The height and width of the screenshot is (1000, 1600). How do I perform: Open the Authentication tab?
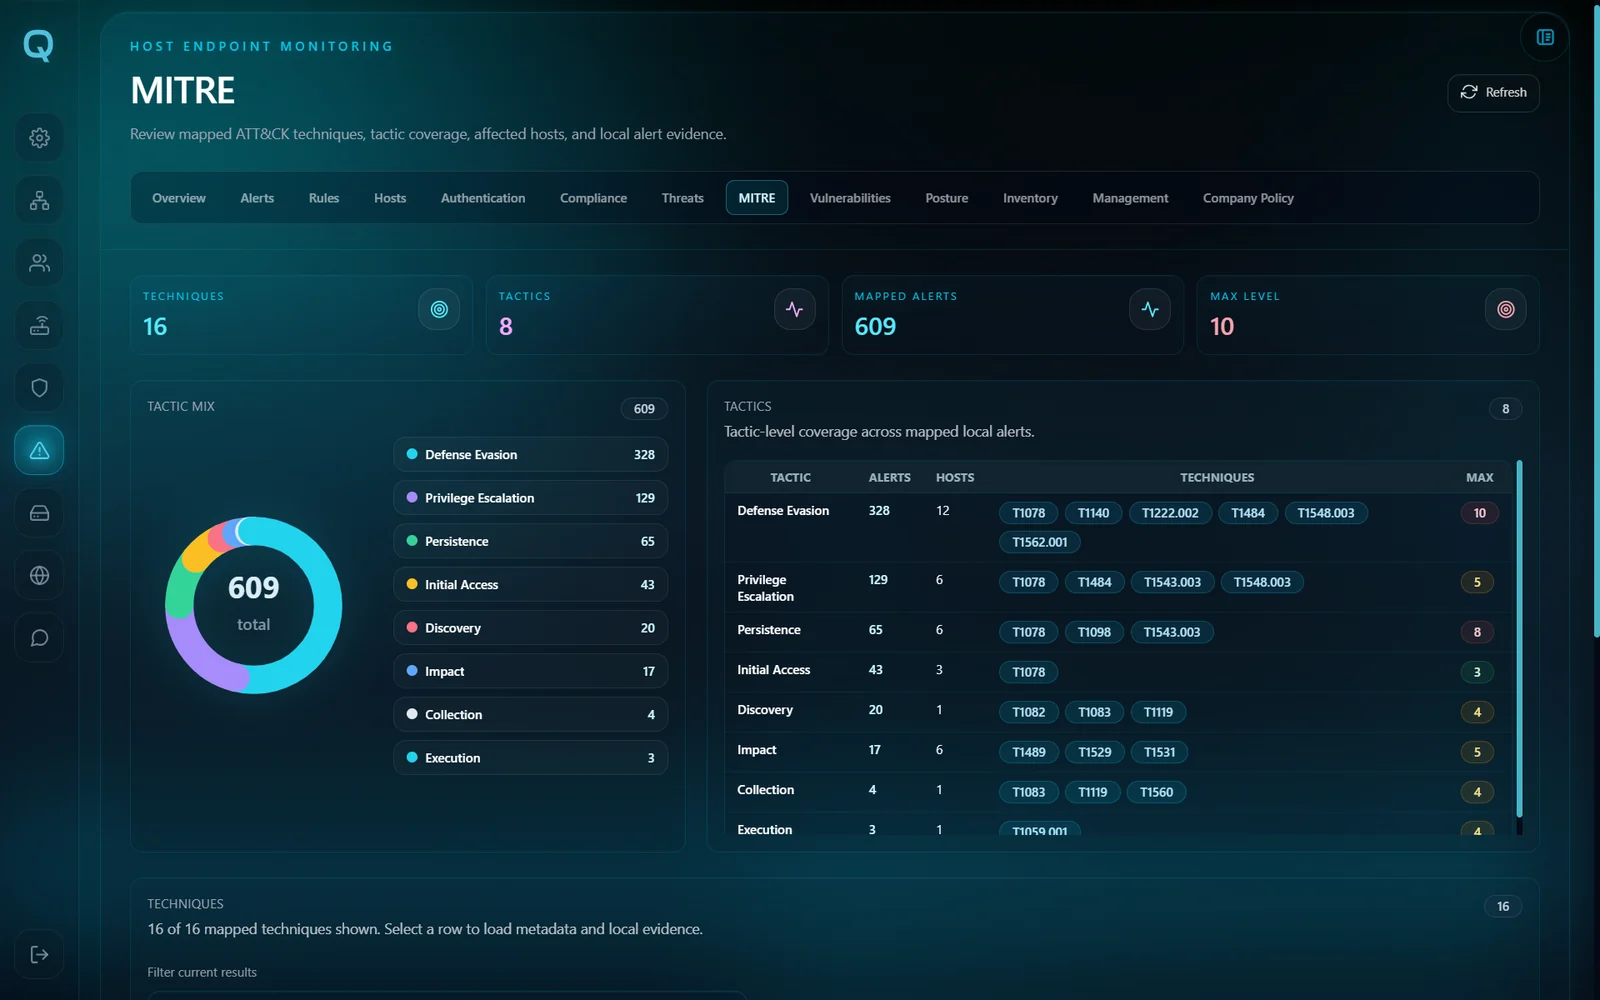[483, 198]
